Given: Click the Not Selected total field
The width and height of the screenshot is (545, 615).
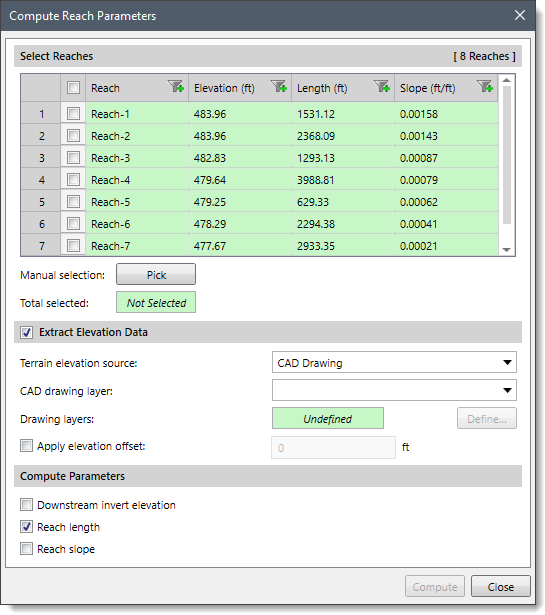Looking at the screenshot, I should 156,302.
